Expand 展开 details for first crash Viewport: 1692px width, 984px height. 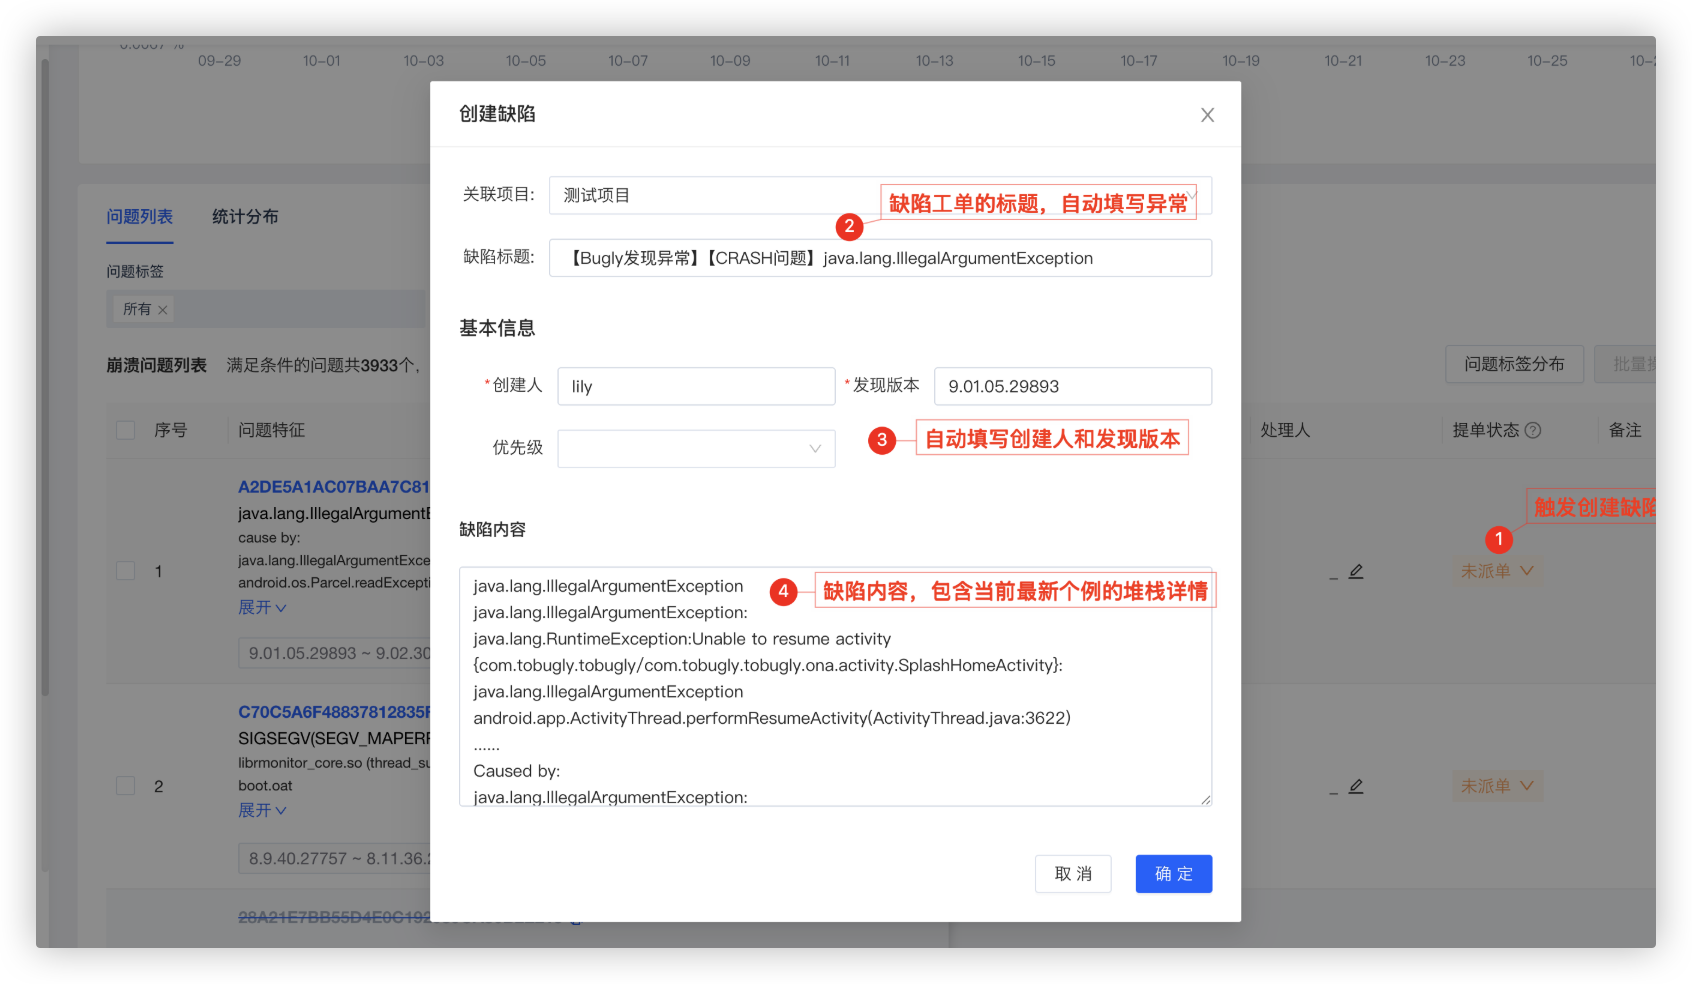[x=262, y=608]
